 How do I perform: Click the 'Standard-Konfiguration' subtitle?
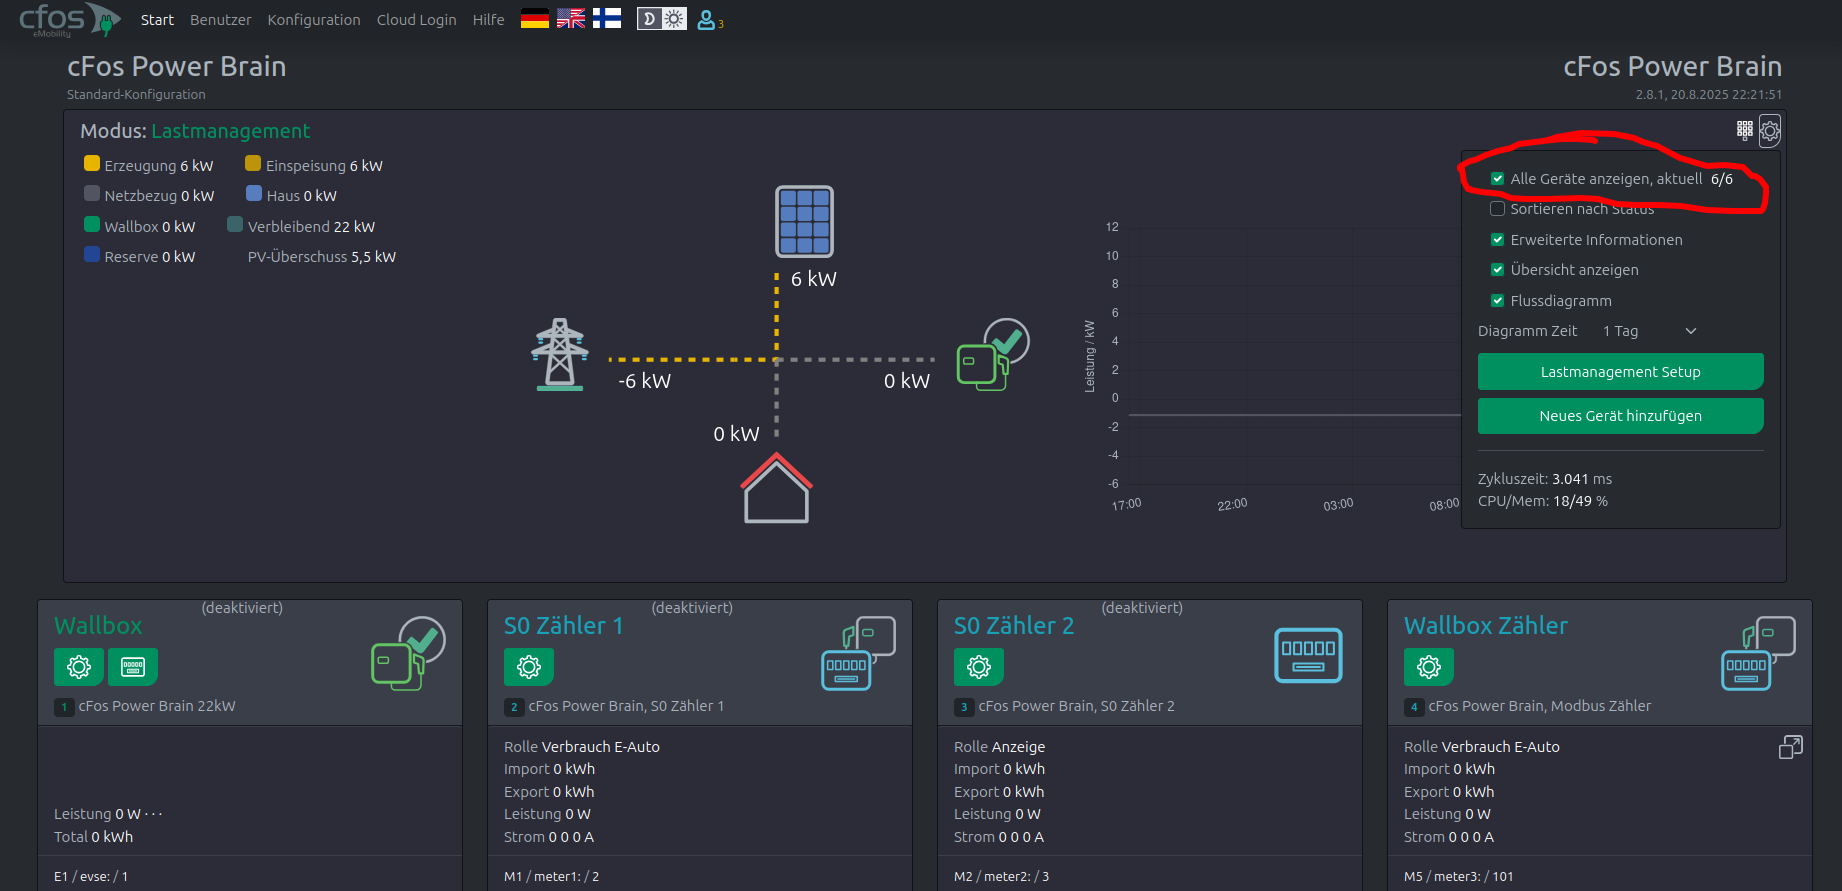coord(136,94)
